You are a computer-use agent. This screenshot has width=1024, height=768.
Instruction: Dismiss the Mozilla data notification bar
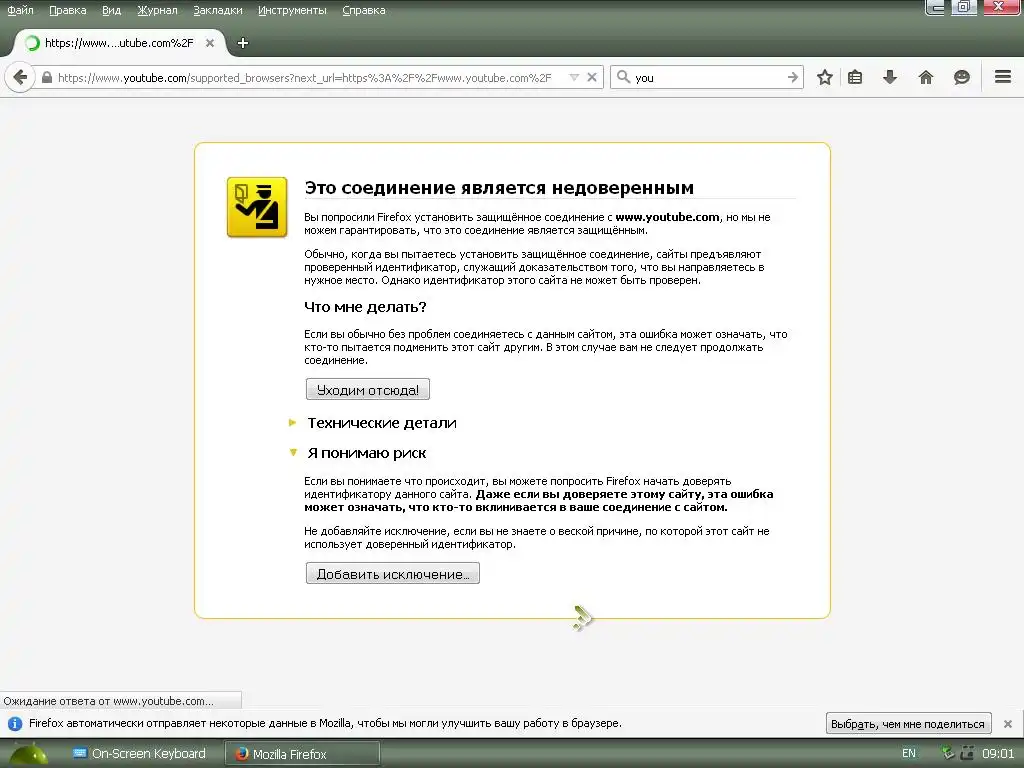1008,724
